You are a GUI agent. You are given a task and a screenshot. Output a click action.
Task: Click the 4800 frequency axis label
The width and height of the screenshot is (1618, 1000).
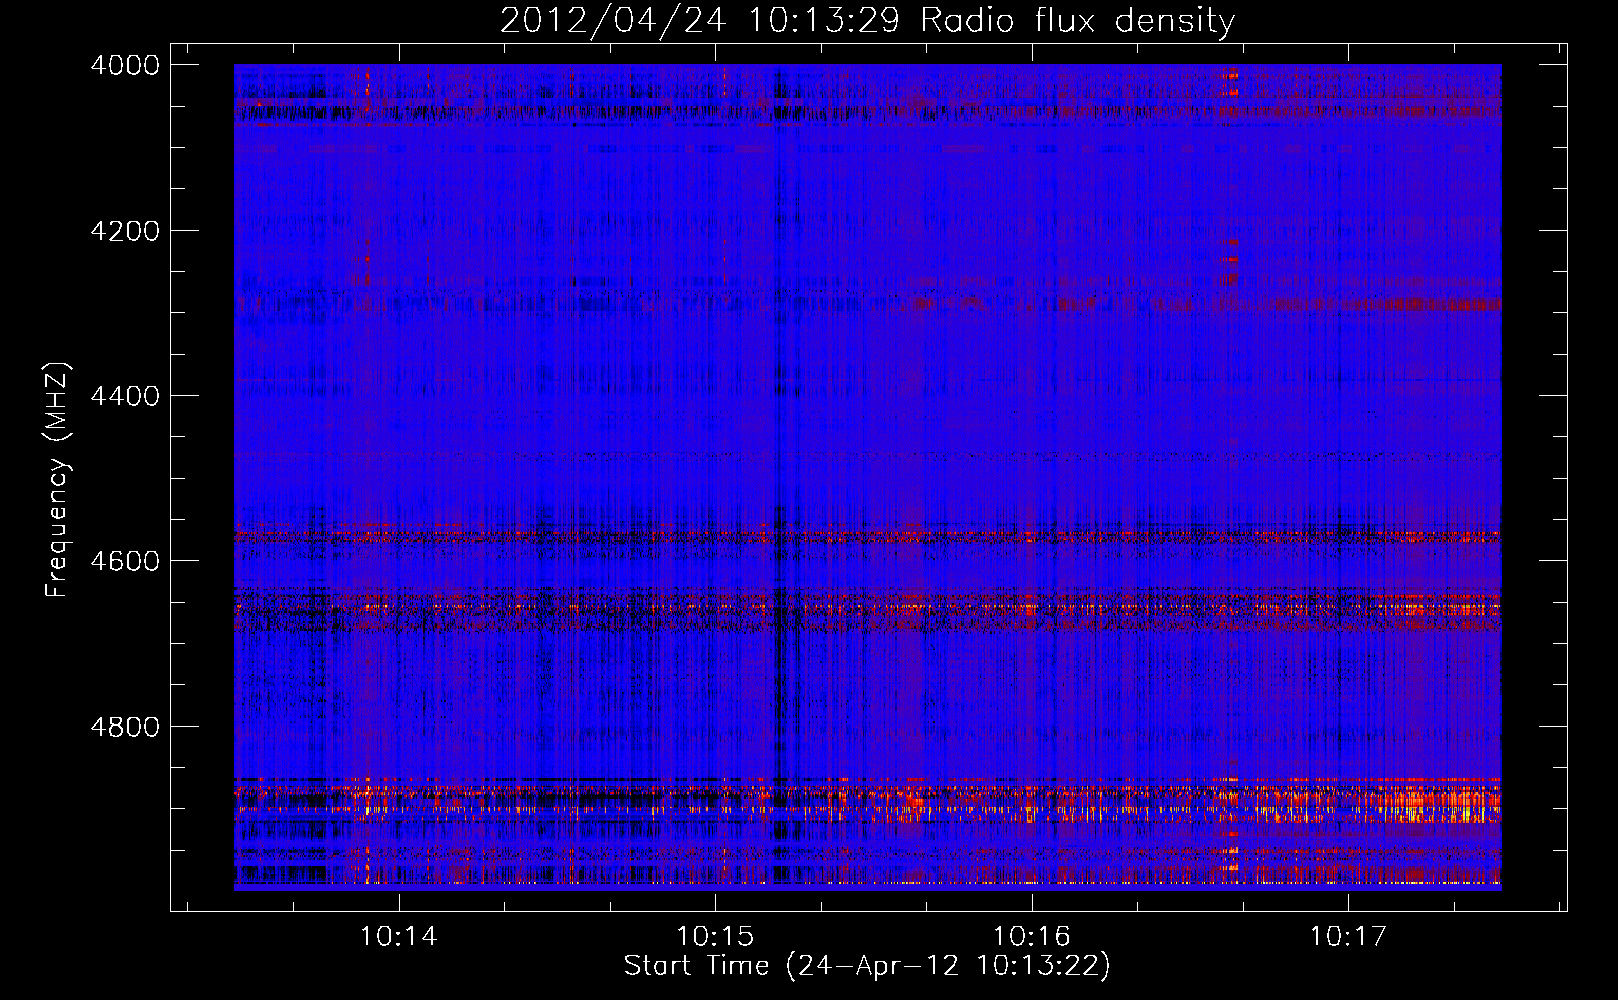(125, 727)
